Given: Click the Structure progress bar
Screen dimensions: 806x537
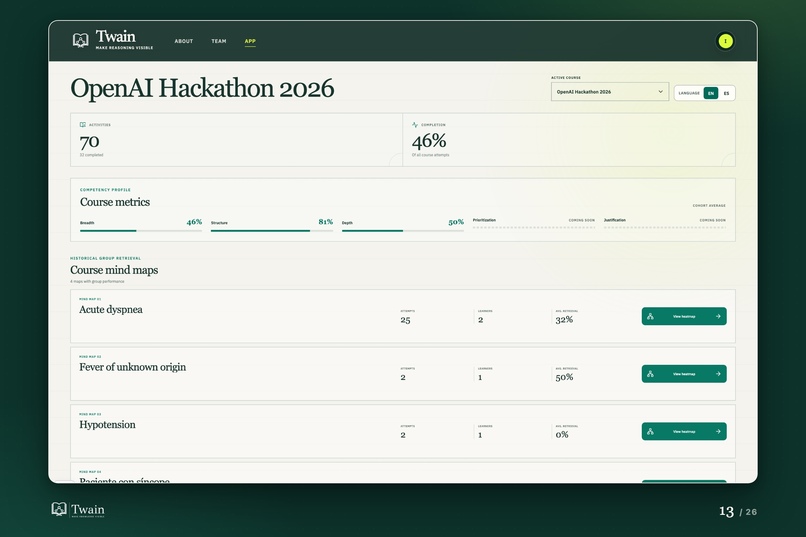Looking at the screenshot, I should [x=272, y=231].
